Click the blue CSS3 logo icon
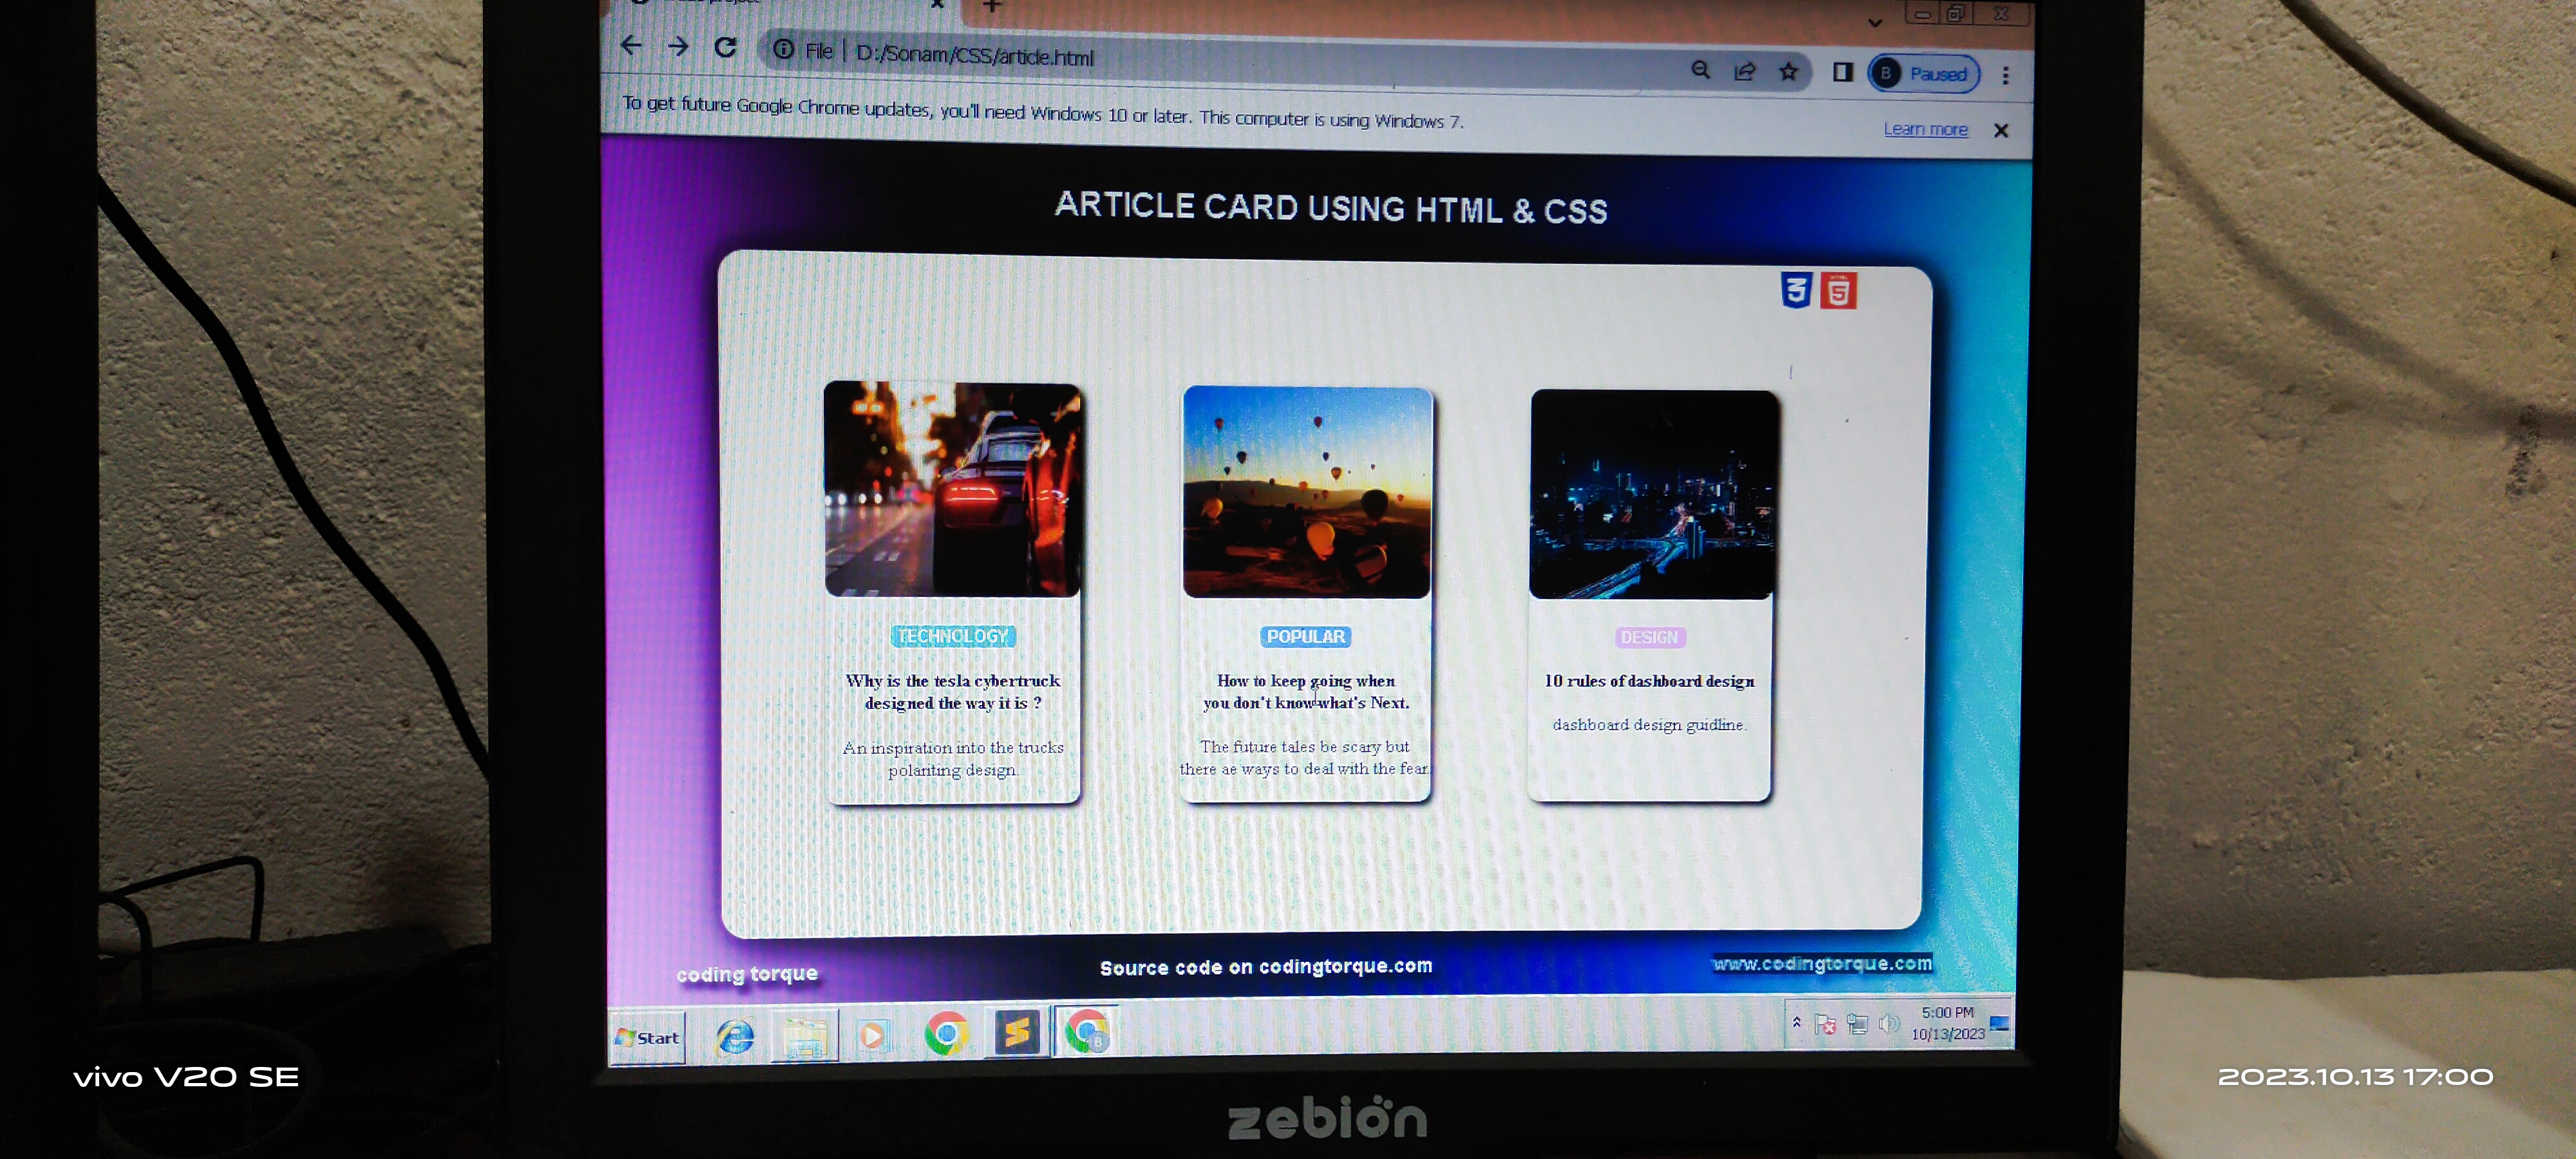2576x1159 pixels. [1796, 291]
